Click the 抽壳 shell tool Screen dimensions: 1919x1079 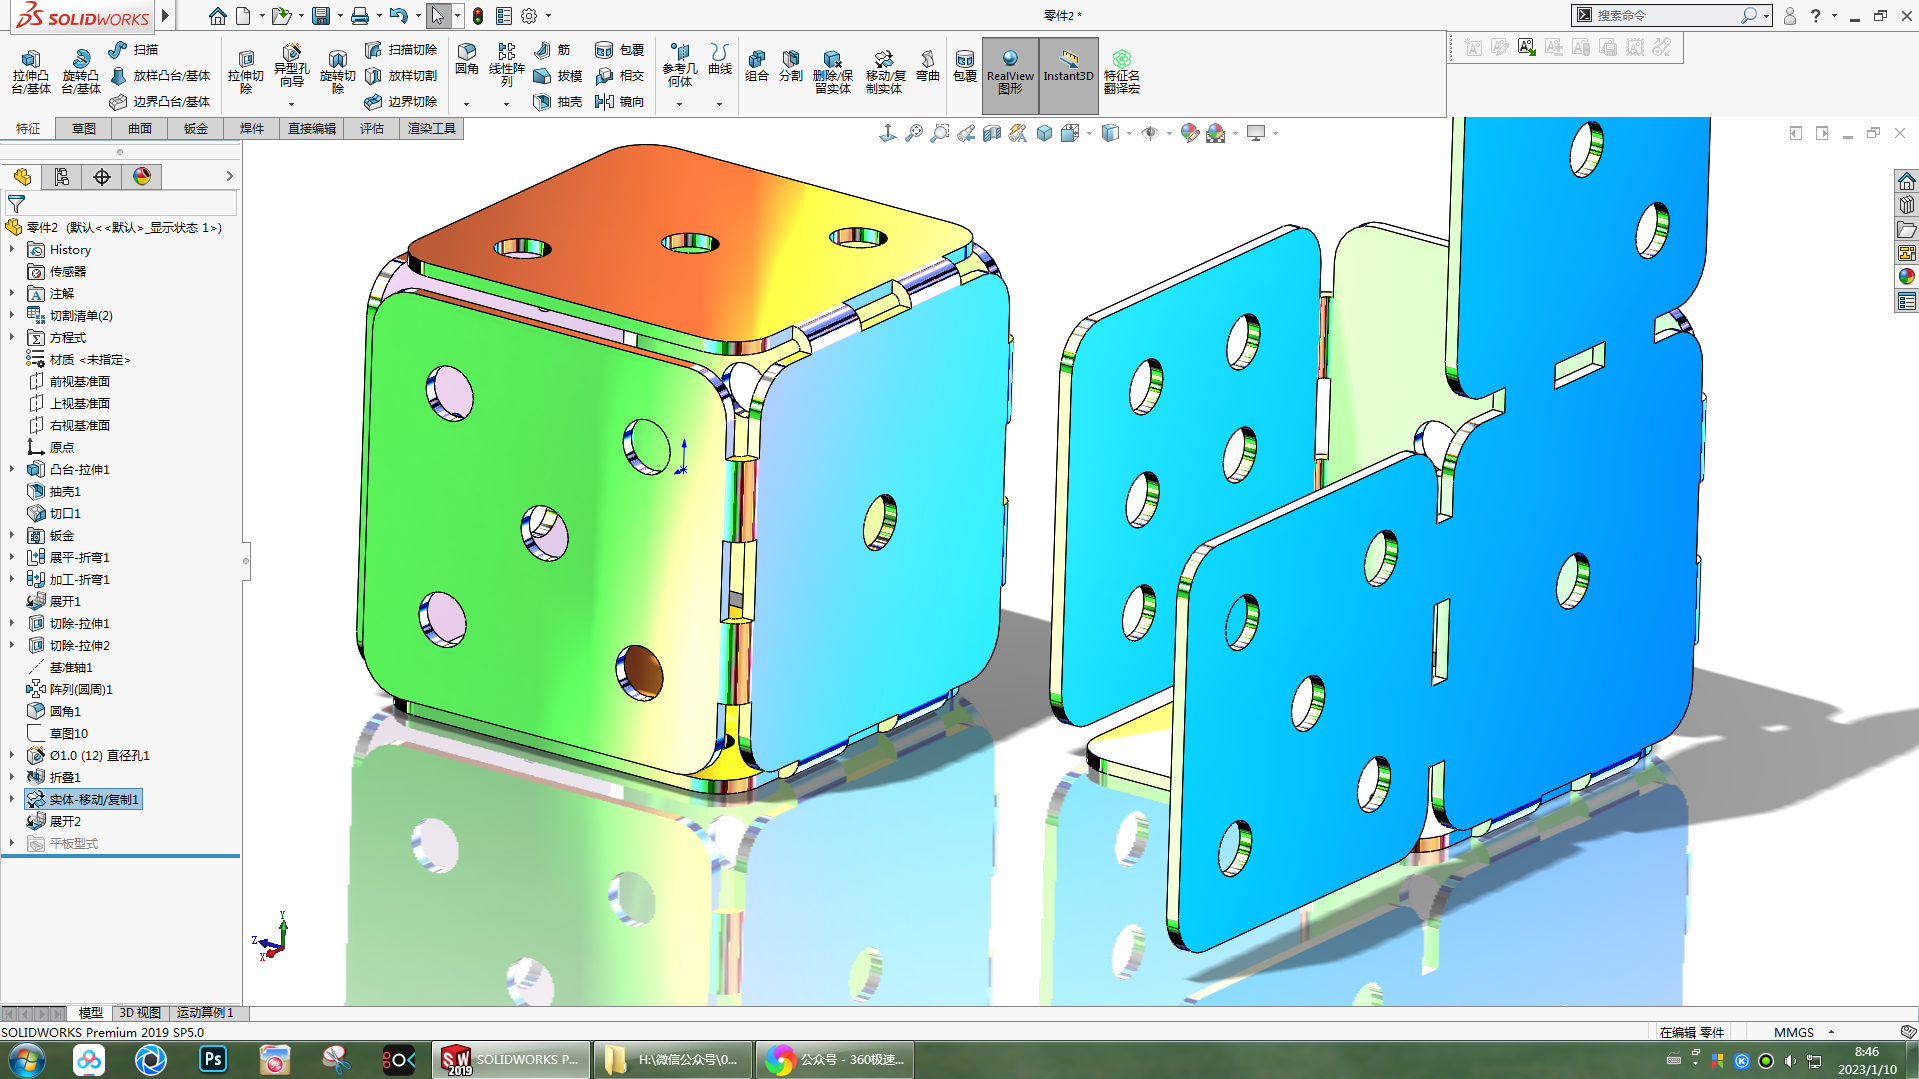pos(558,102)
